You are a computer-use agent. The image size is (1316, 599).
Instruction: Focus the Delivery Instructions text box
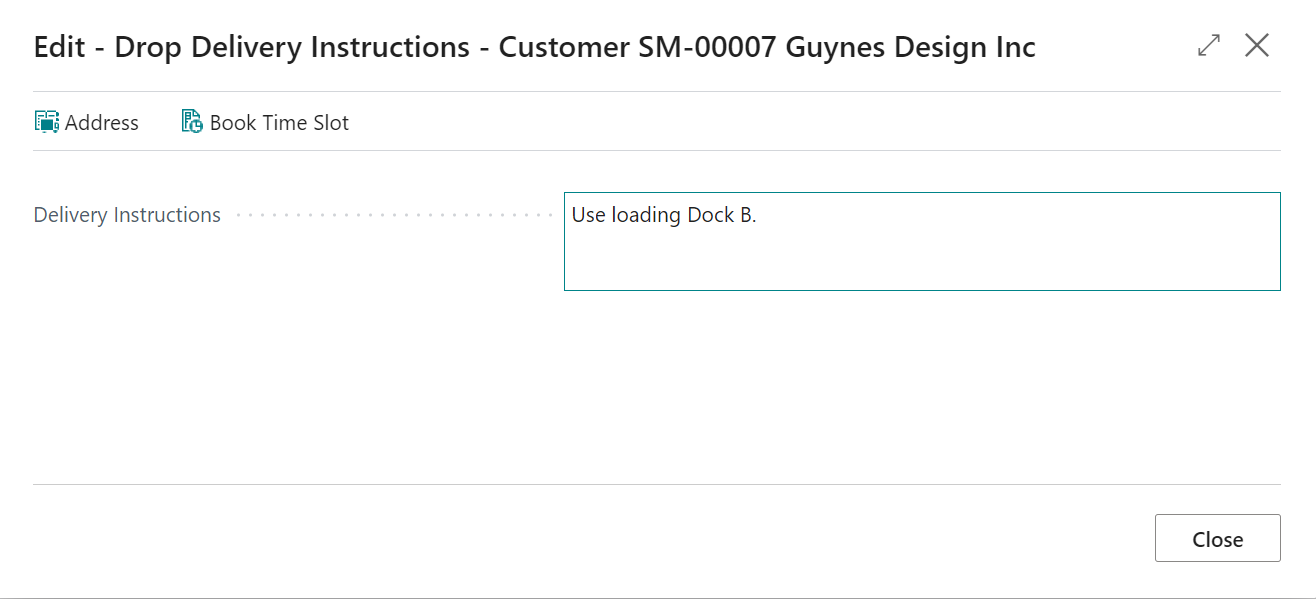922,241
